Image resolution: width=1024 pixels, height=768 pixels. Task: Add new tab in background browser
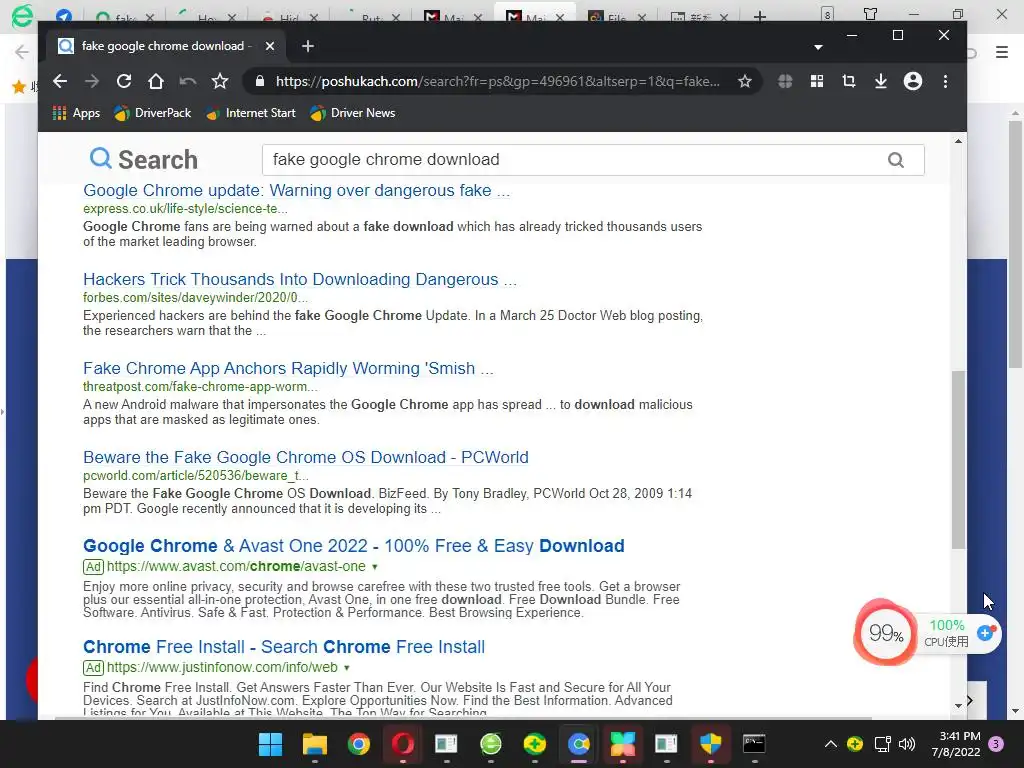click(760, 16)
